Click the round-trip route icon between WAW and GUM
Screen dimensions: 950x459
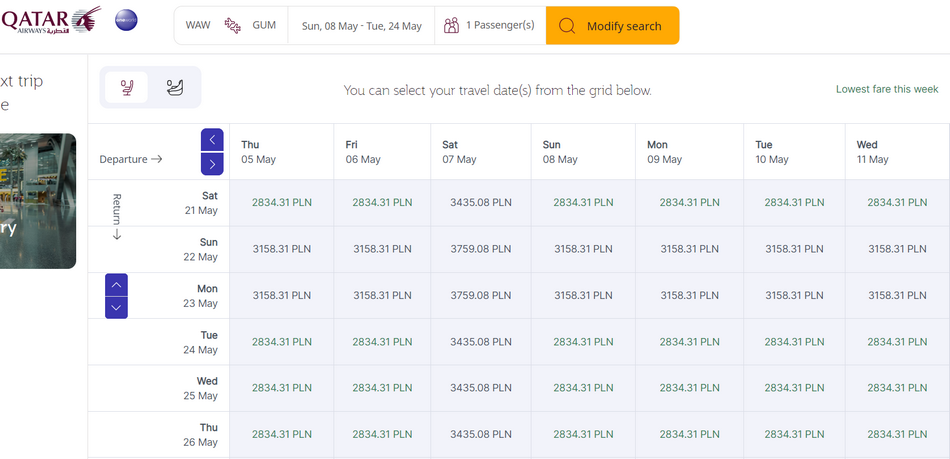pos(233,25)
